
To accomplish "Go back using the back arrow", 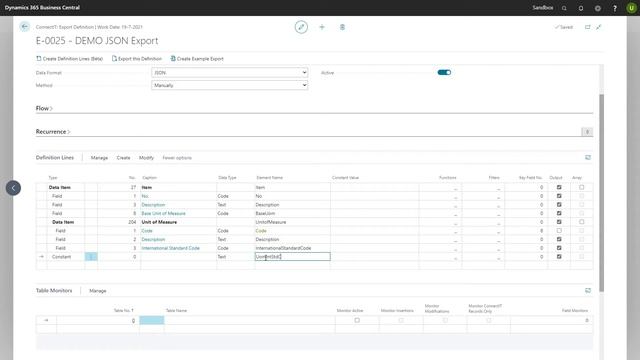I will 24,27.
